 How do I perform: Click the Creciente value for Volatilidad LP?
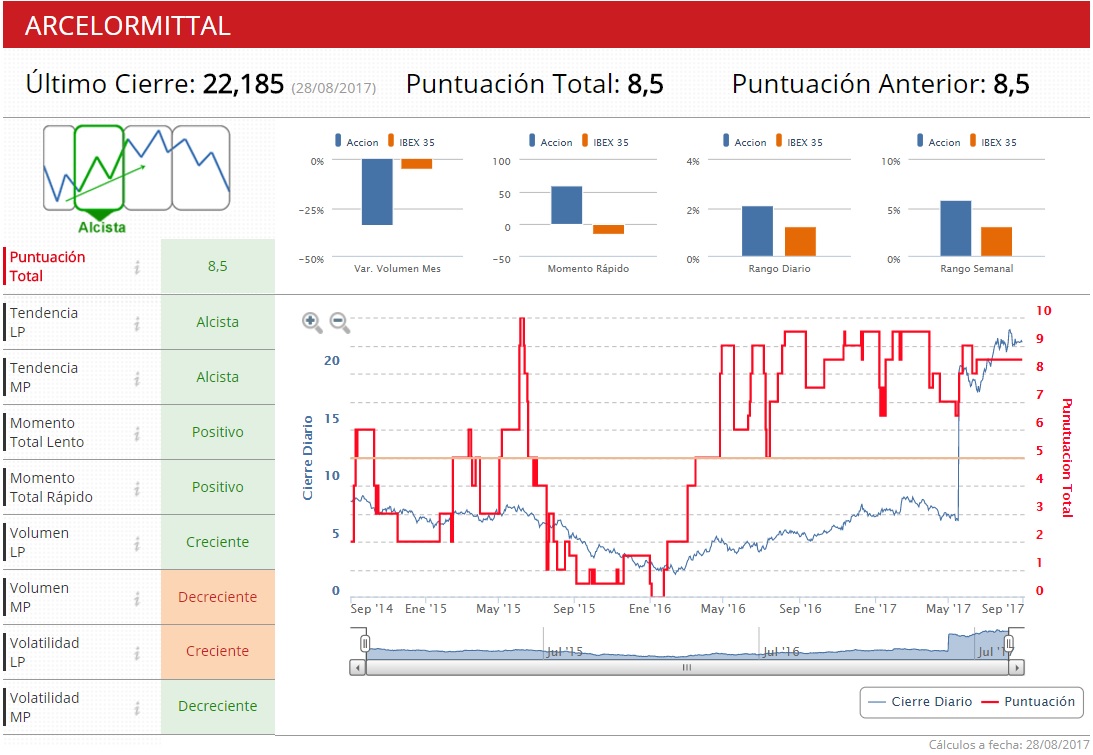coord(217,651)
